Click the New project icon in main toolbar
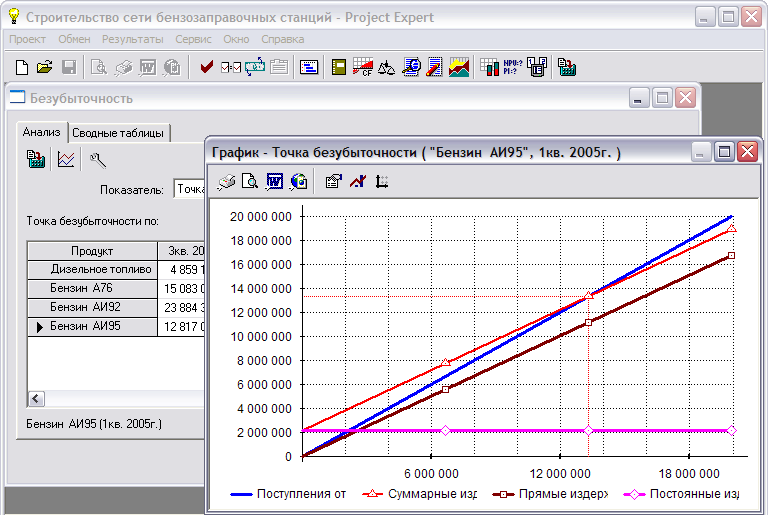Image resolution: width=768 pixels, height=515 pixels. [x=22, y=68]
